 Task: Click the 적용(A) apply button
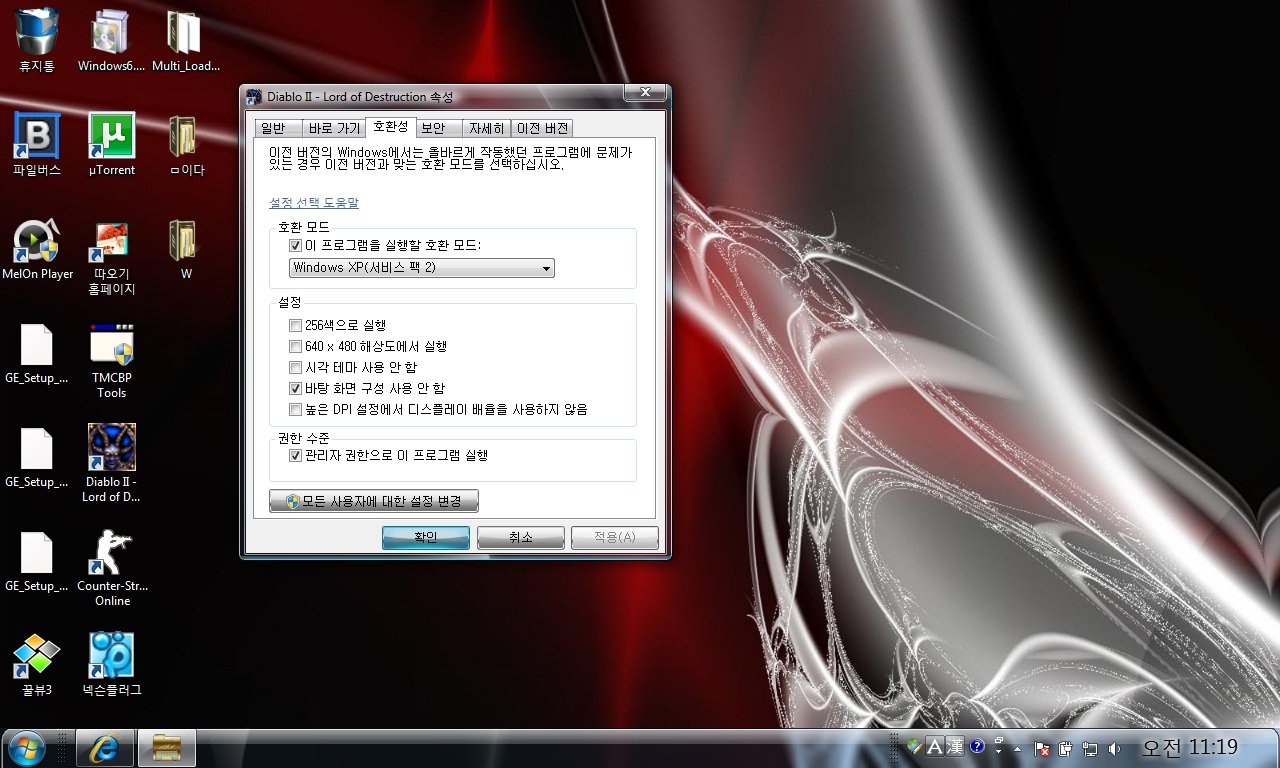615,538
